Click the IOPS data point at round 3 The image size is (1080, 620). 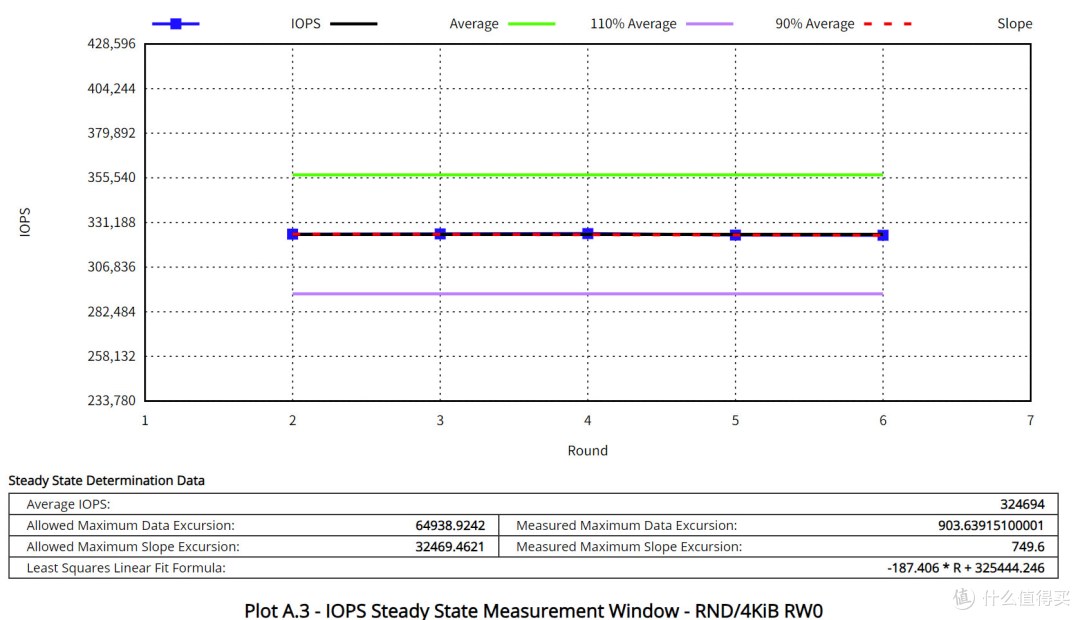(x=440, y=234)
